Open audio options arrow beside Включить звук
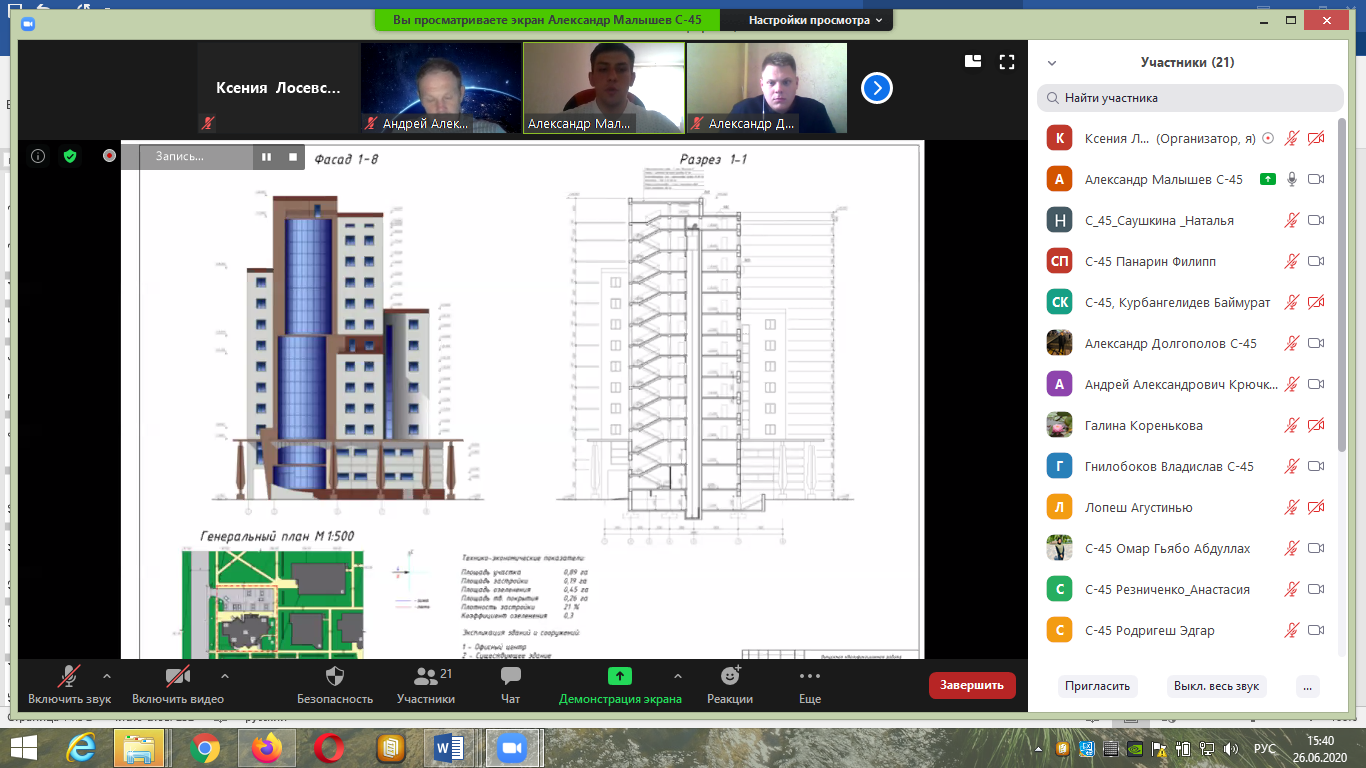 click(x=107, y=675)
